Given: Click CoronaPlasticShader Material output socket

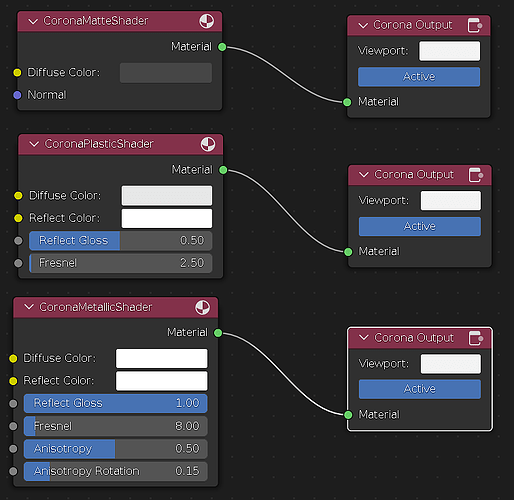Looking at the screenshot, I should [x=223, y=170].
